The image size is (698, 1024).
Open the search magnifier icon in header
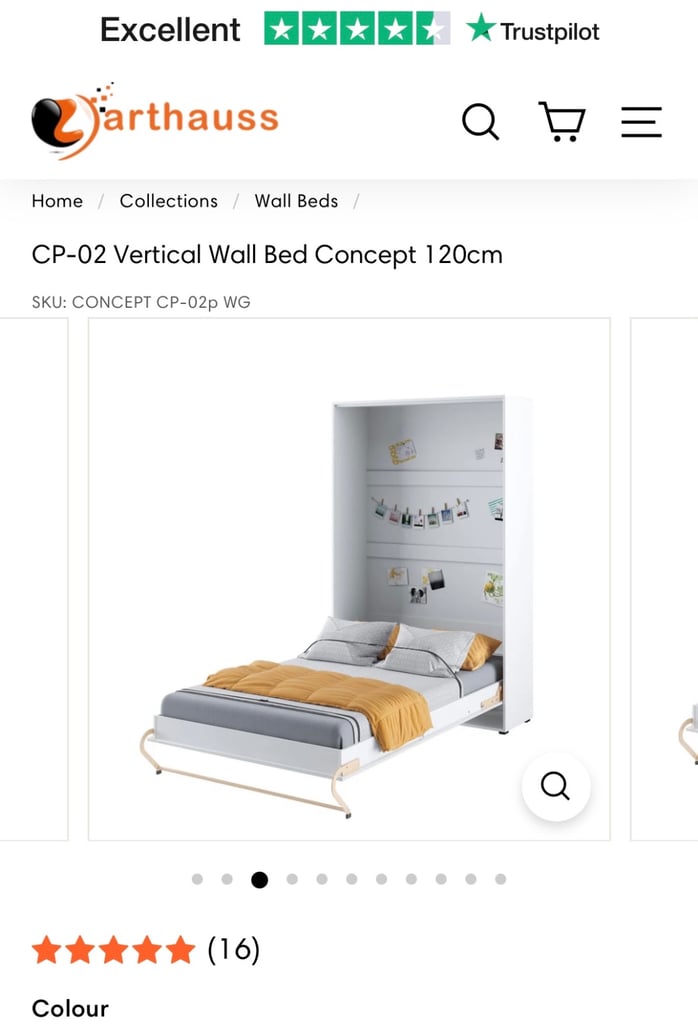481,121
